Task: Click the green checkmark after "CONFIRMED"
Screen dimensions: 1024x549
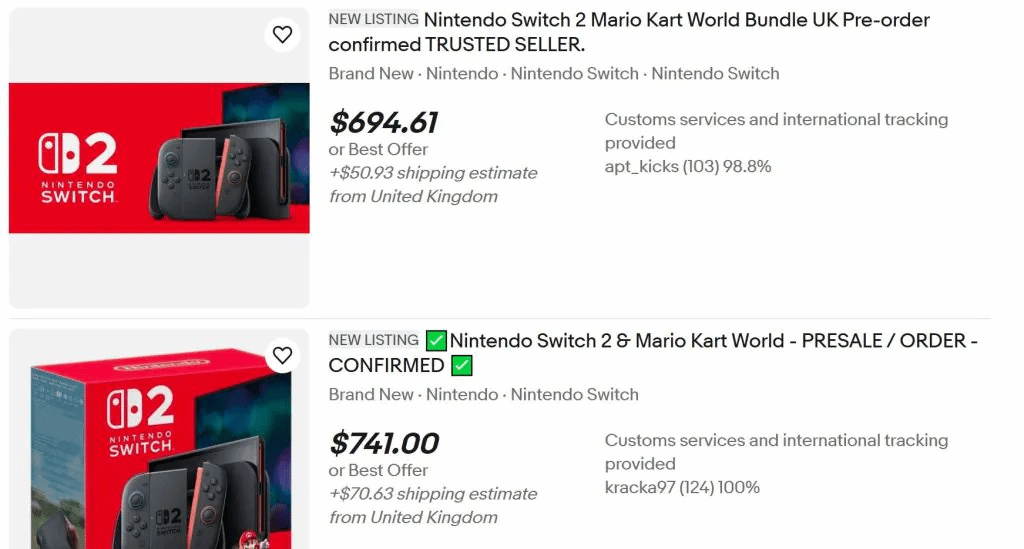Action: point(461,366)
